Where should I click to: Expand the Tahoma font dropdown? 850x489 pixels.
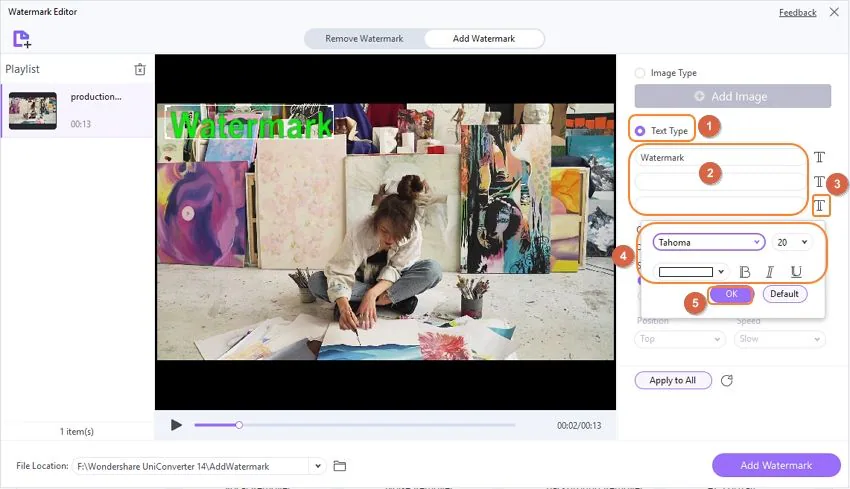pyautogui.click(x=709, y=242)
